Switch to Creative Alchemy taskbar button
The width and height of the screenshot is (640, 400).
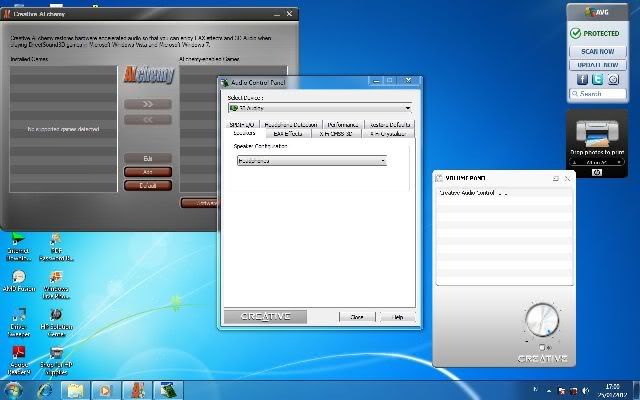[x=137, y=391]
